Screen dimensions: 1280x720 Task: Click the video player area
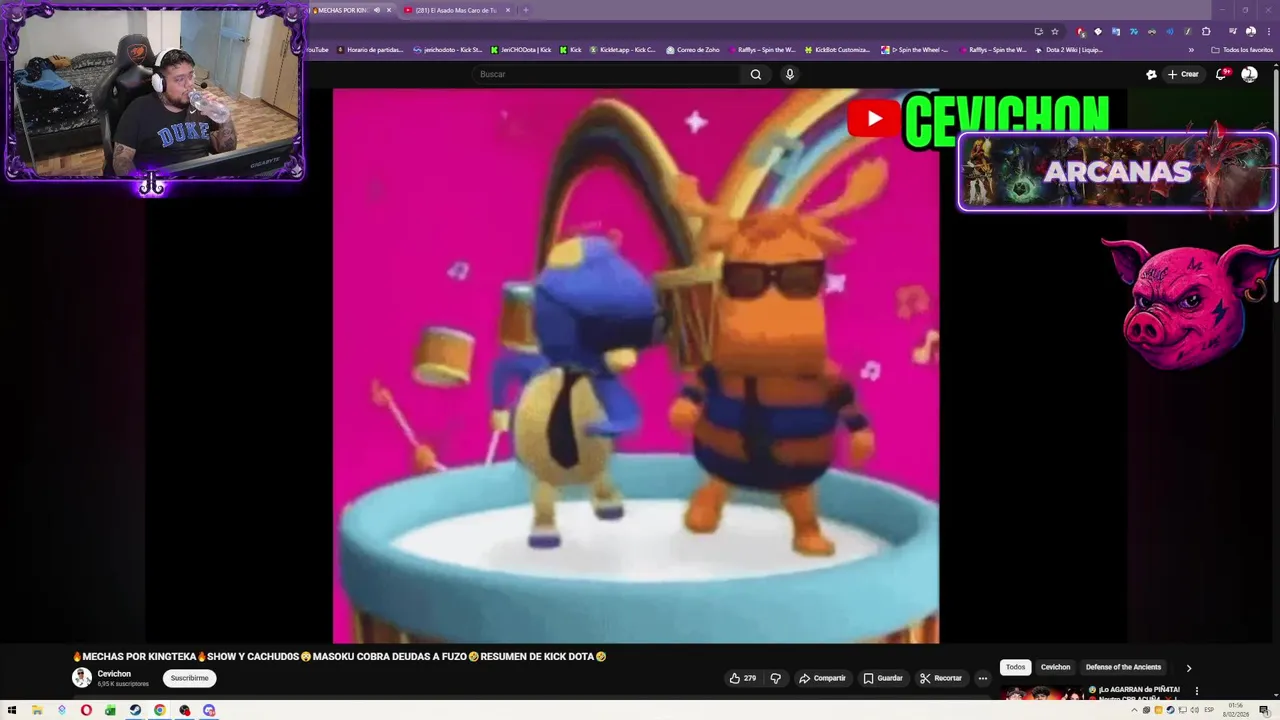pos(636,365)
